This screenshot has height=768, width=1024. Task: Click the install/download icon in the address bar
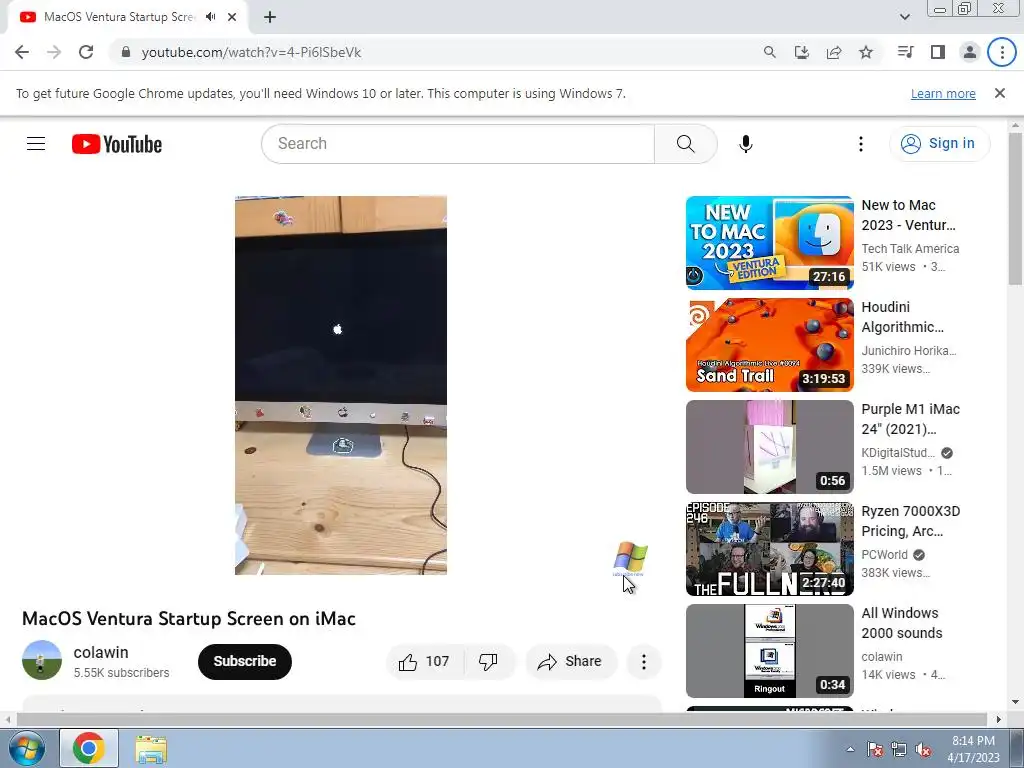click(x=802, y=52)
